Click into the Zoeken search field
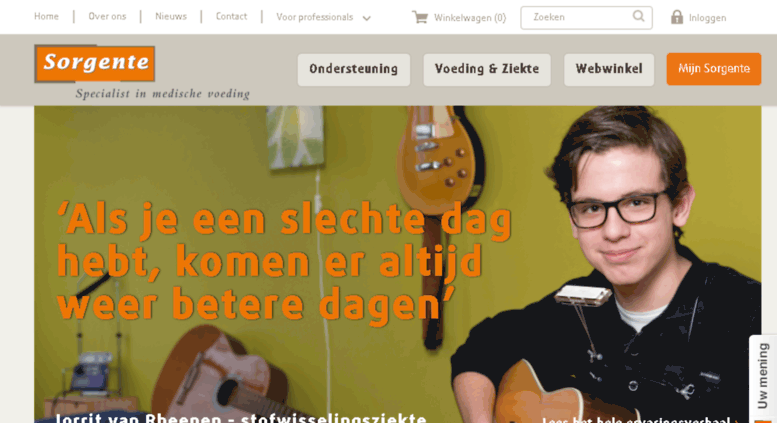This screenshot has width=777, height=423. click(586, 17)
